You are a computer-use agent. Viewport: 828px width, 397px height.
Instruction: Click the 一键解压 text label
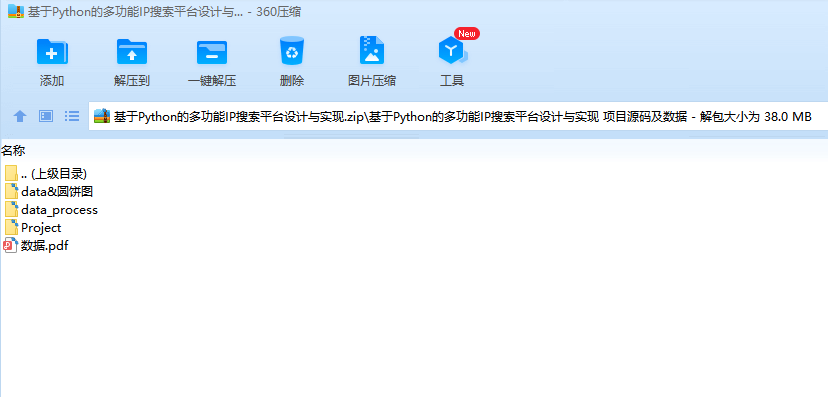(x=212, y=81)
